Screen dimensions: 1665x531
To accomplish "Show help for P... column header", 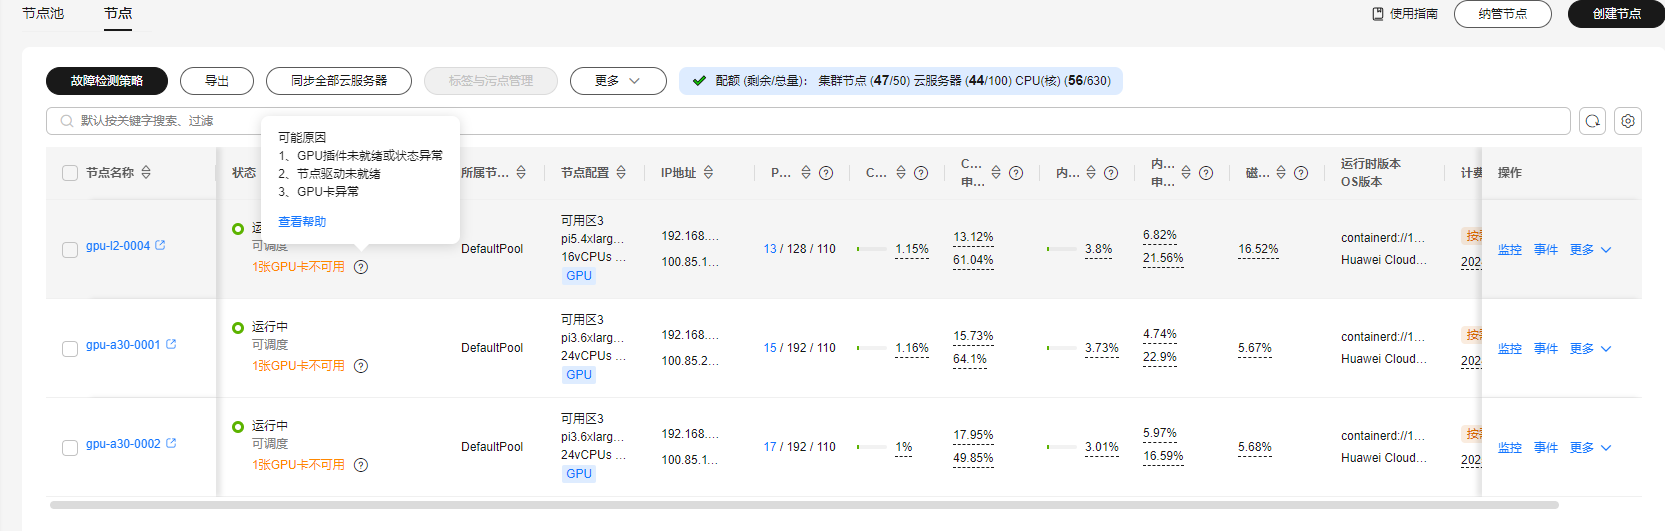I will point(826,173).
